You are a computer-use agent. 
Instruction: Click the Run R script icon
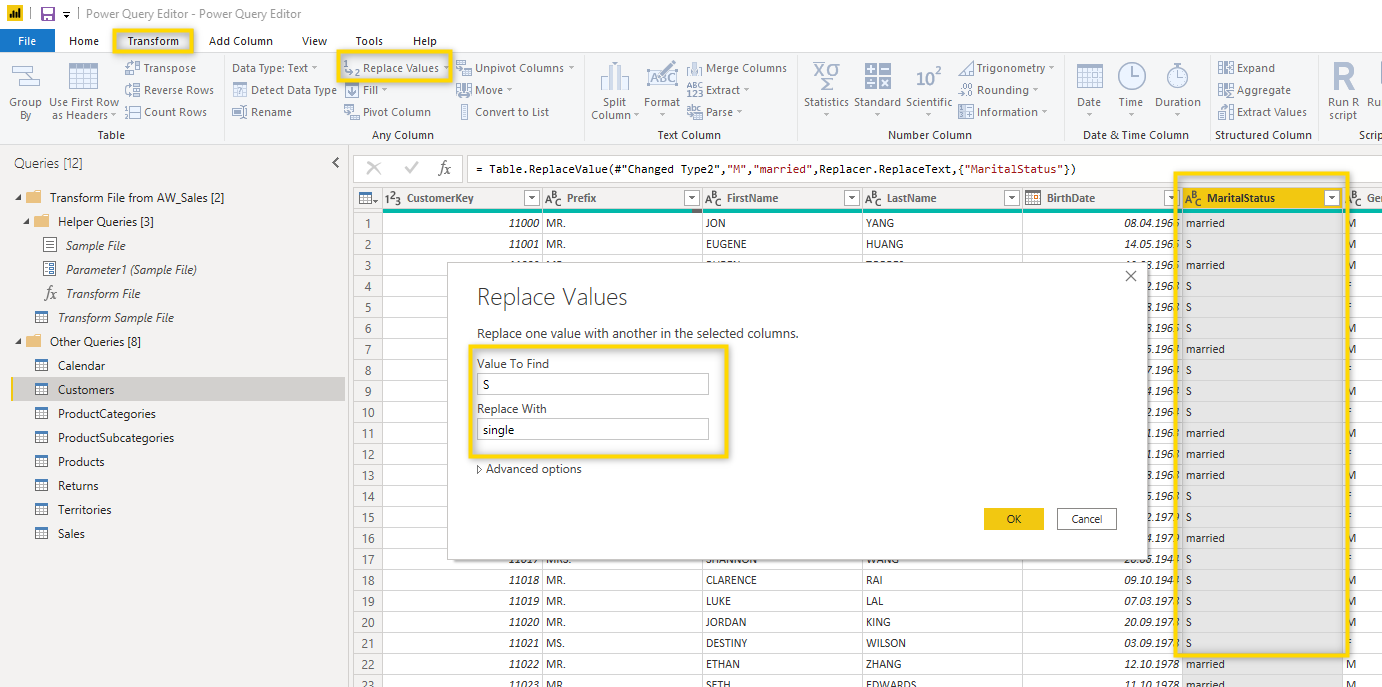pyautogui.click(x=1343, y=78)
